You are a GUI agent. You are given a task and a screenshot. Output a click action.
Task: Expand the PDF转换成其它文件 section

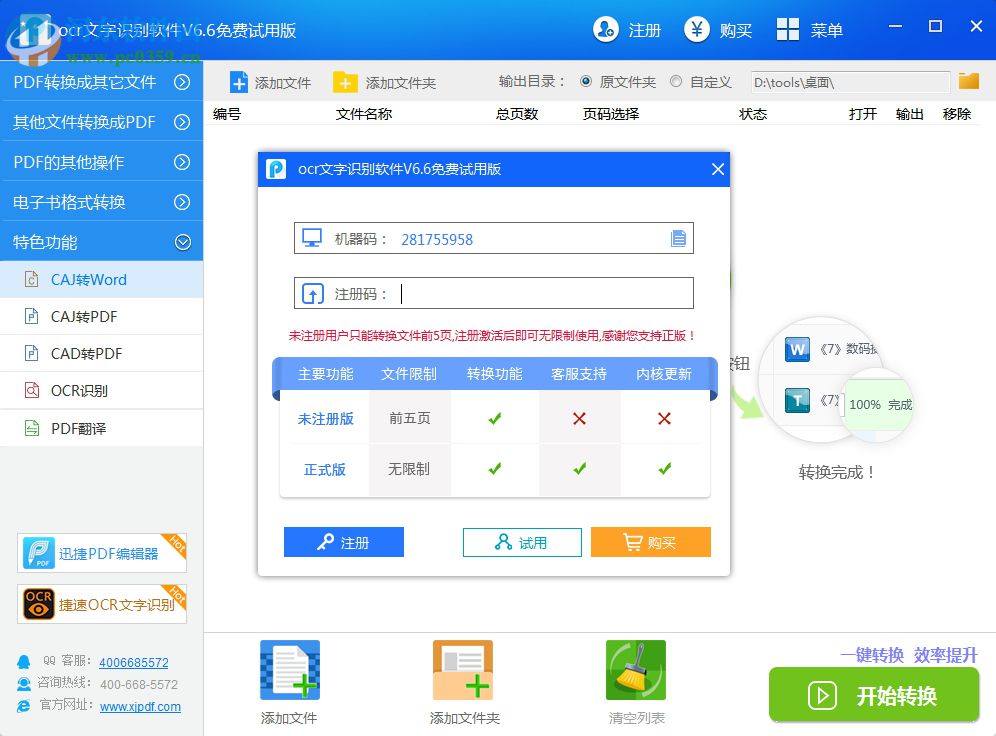point(102,82)
